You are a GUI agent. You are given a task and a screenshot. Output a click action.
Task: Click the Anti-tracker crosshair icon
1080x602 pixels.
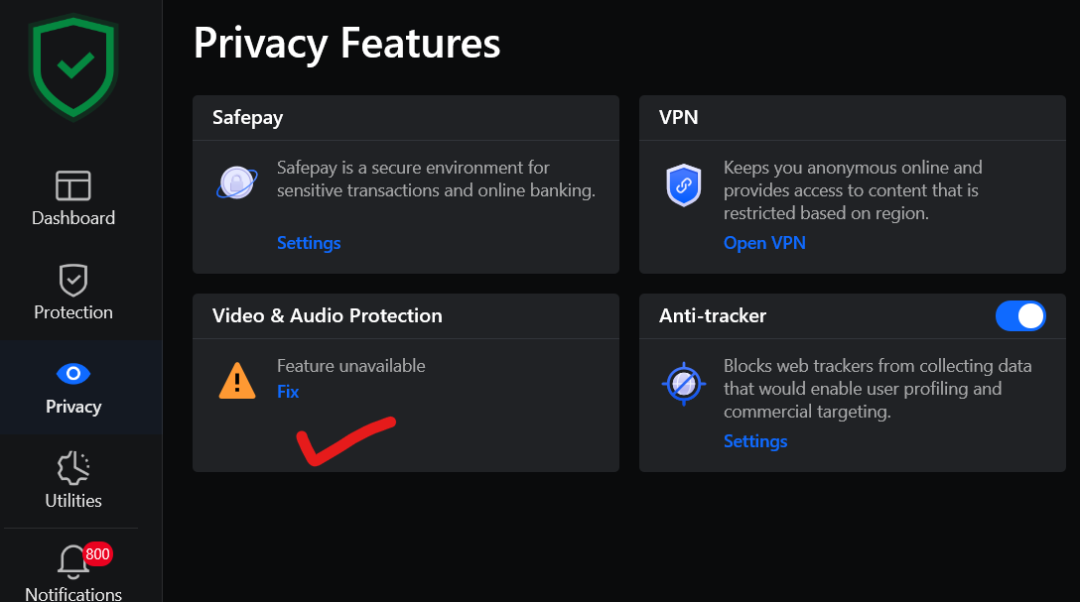click(x=684, y=384)
